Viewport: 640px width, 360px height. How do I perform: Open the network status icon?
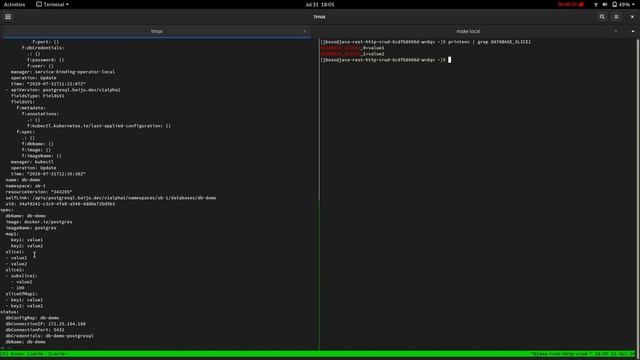coord(596,4)
